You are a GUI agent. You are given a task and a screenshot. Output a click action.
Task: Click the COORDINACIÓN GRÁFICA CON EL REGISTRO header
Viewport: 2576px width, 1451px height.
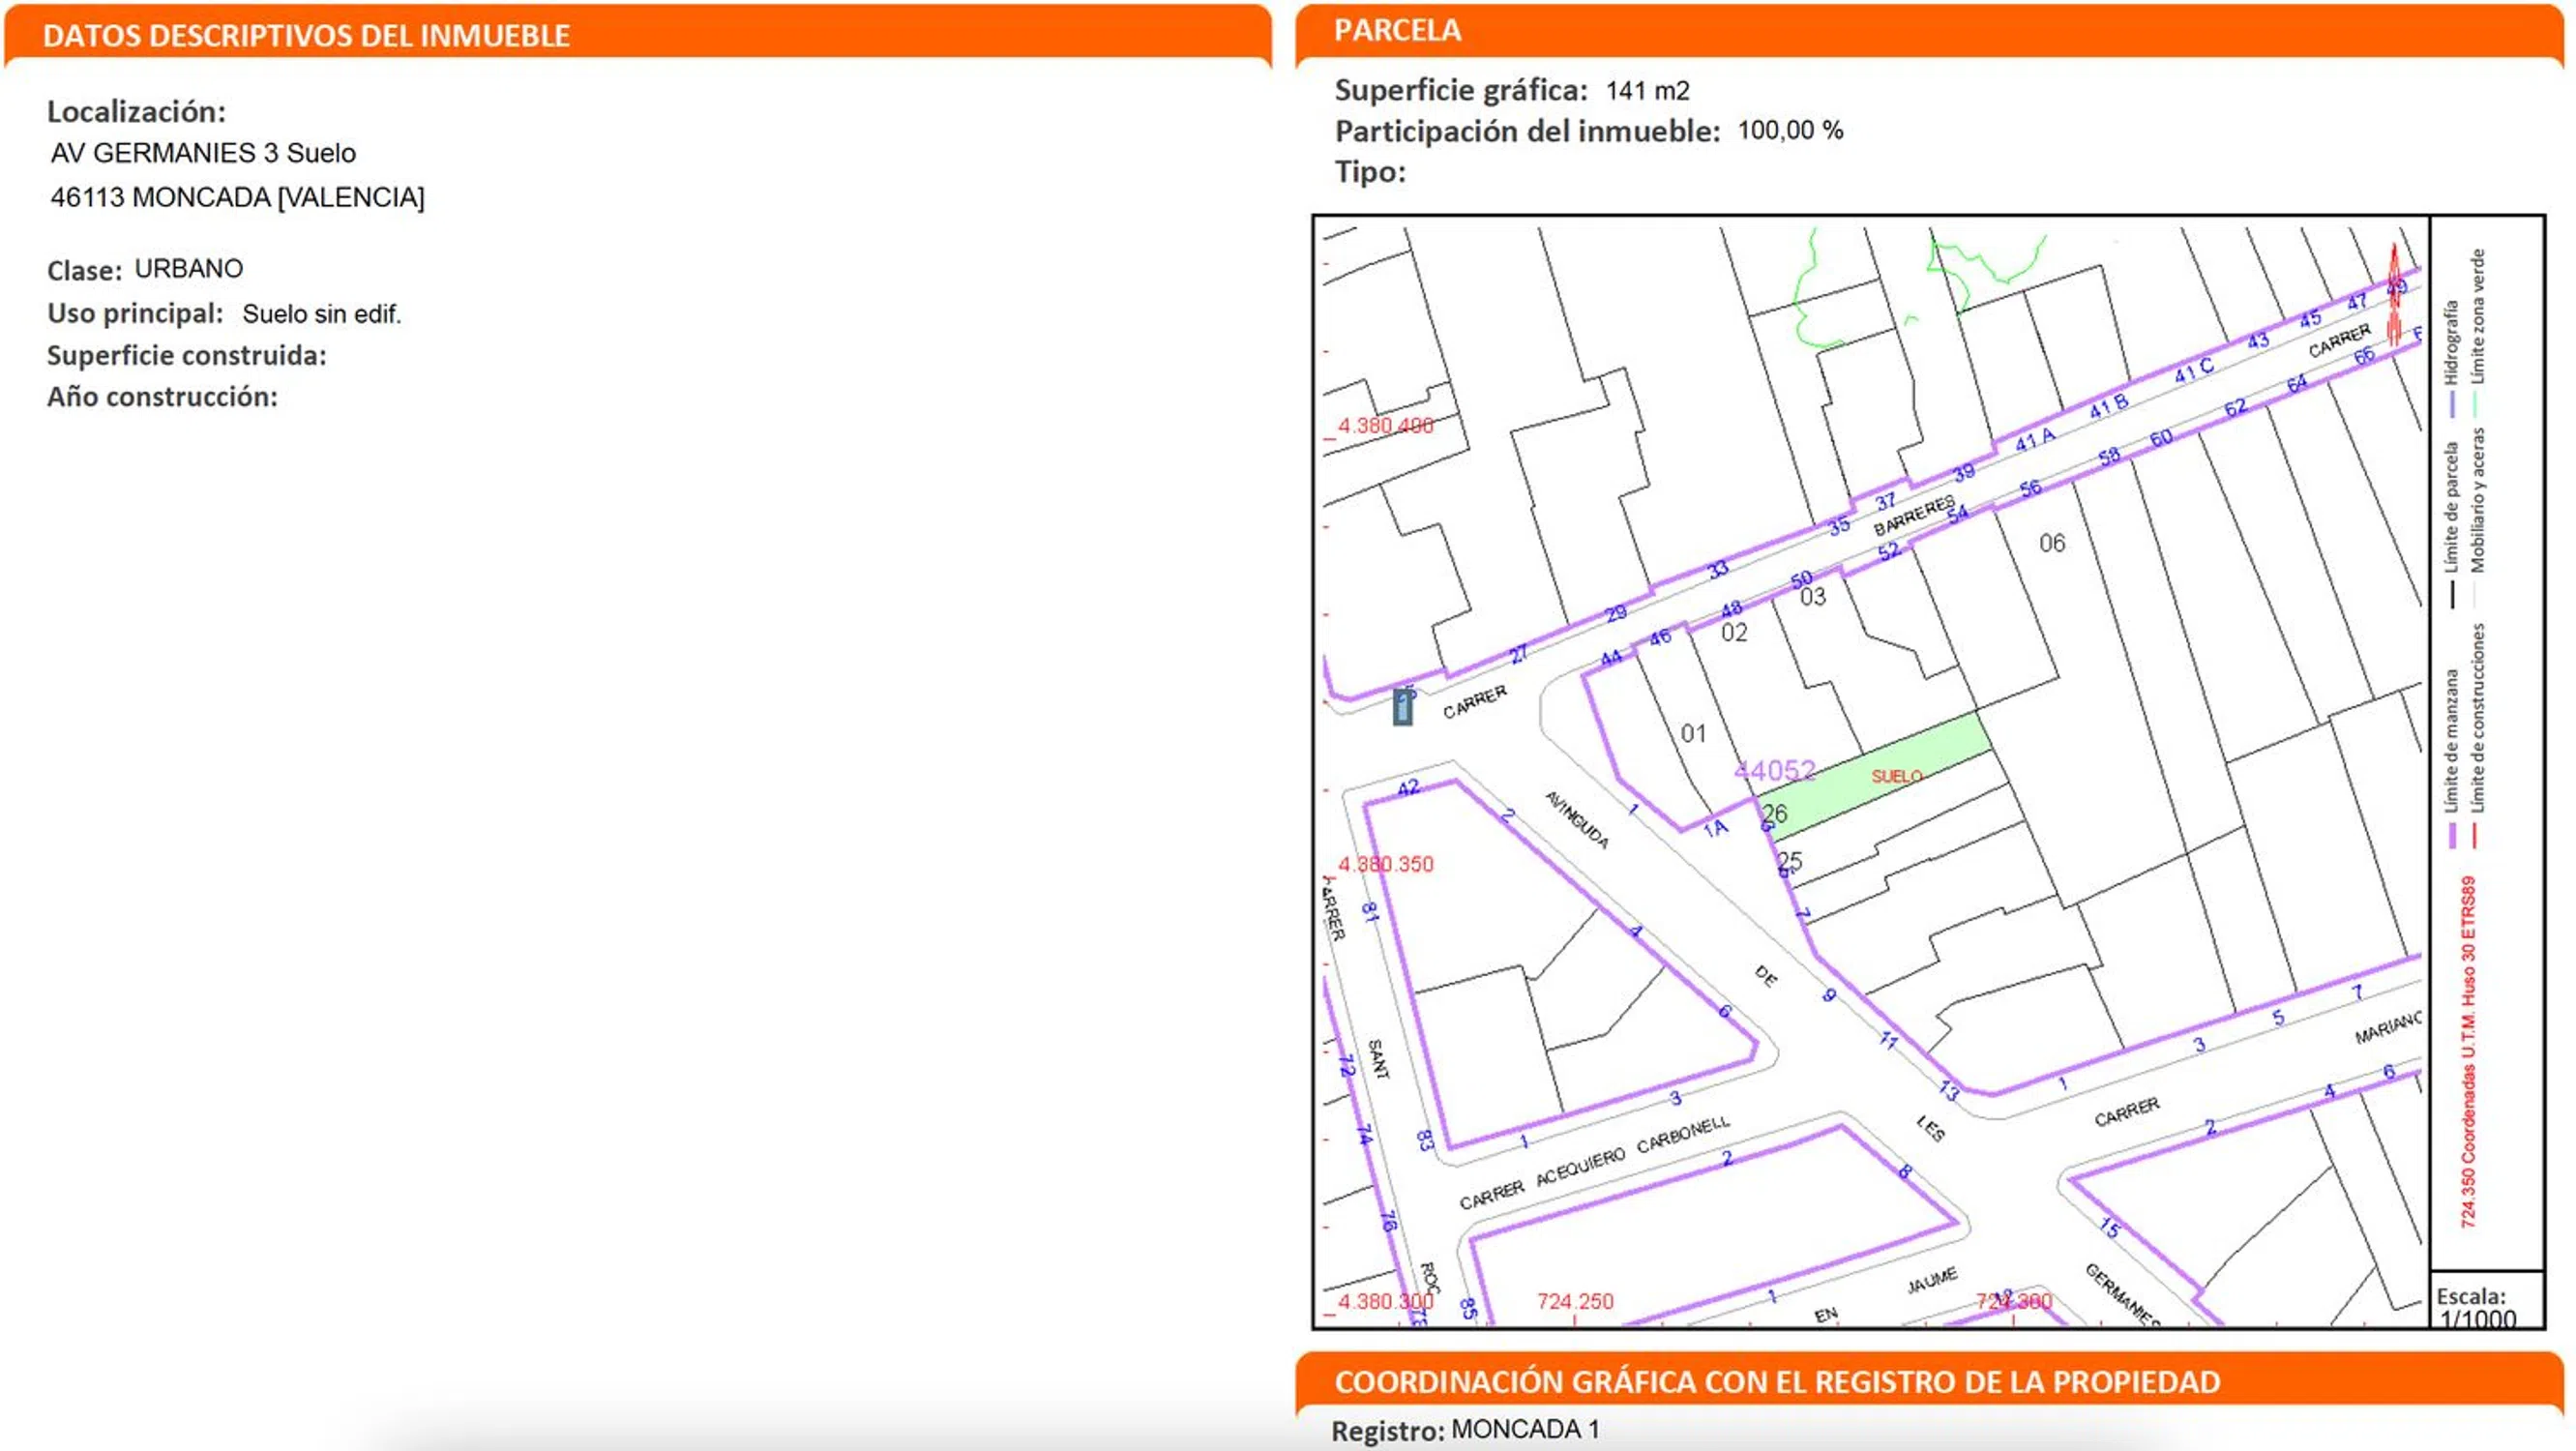[x=1776, y=1381]
